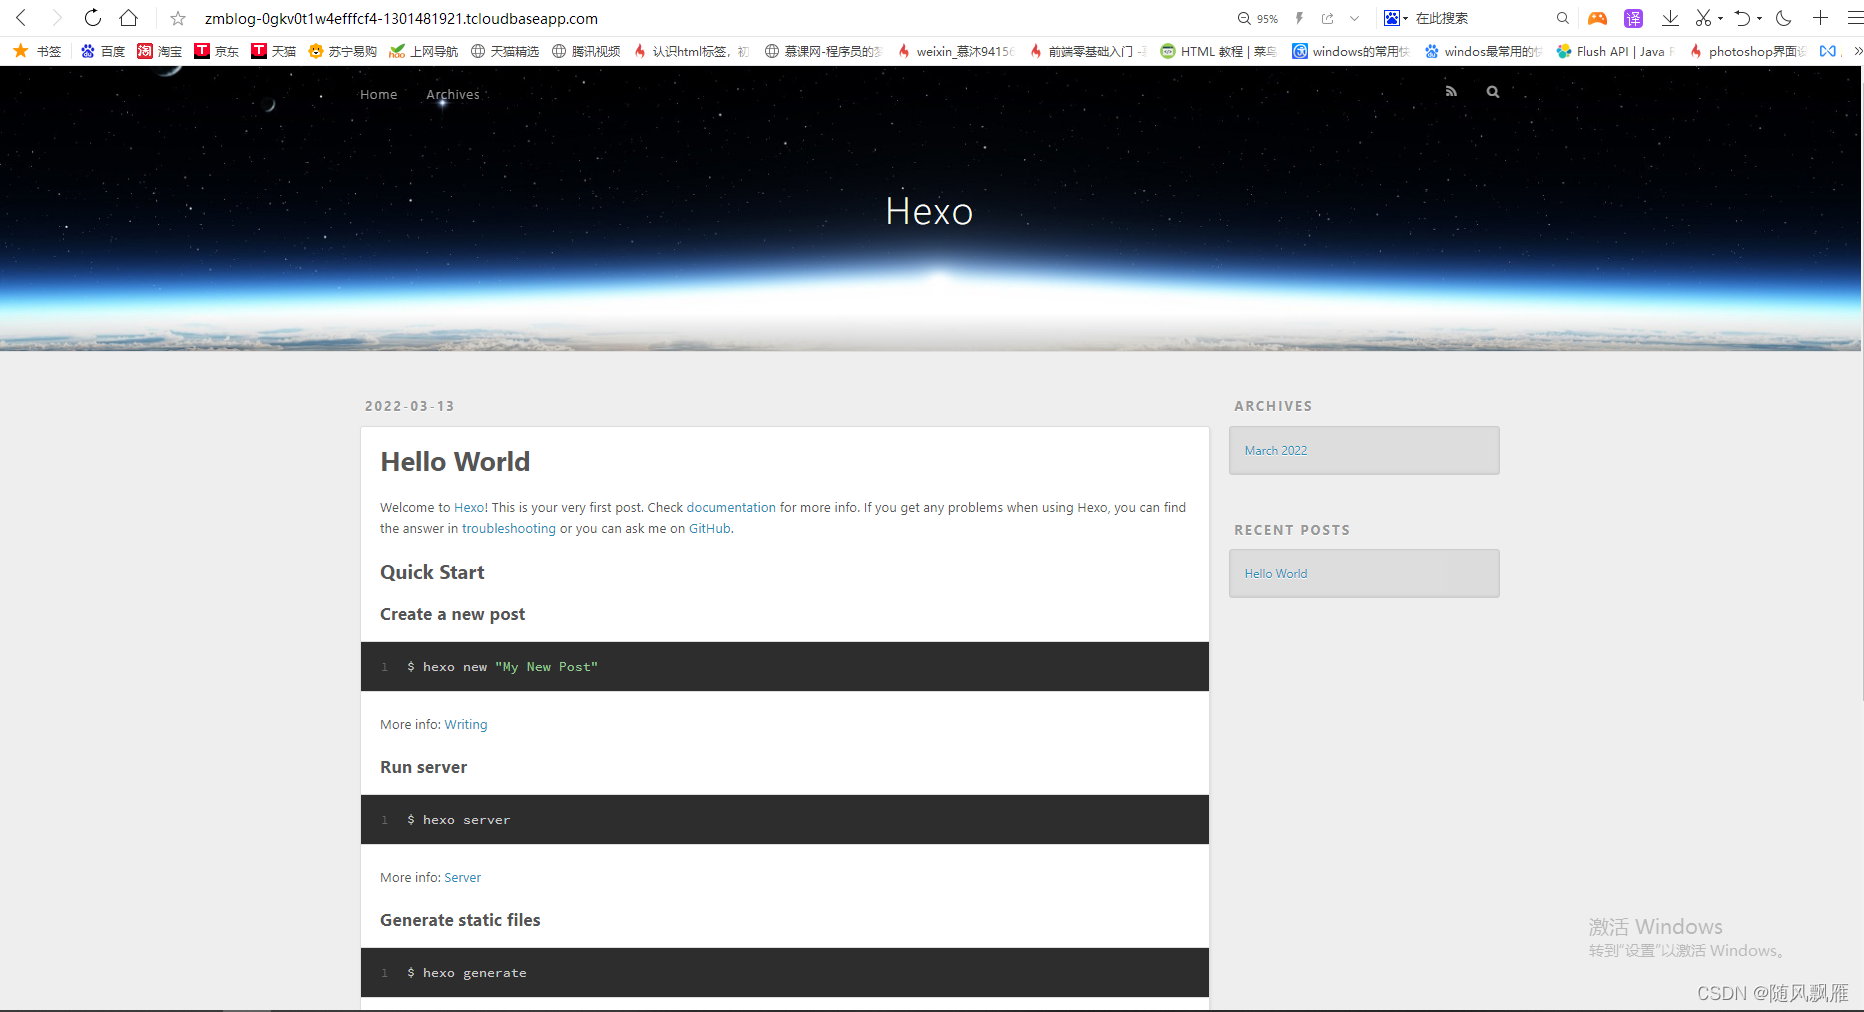Open the photoshop界面 bookmark

(1747, 51)
